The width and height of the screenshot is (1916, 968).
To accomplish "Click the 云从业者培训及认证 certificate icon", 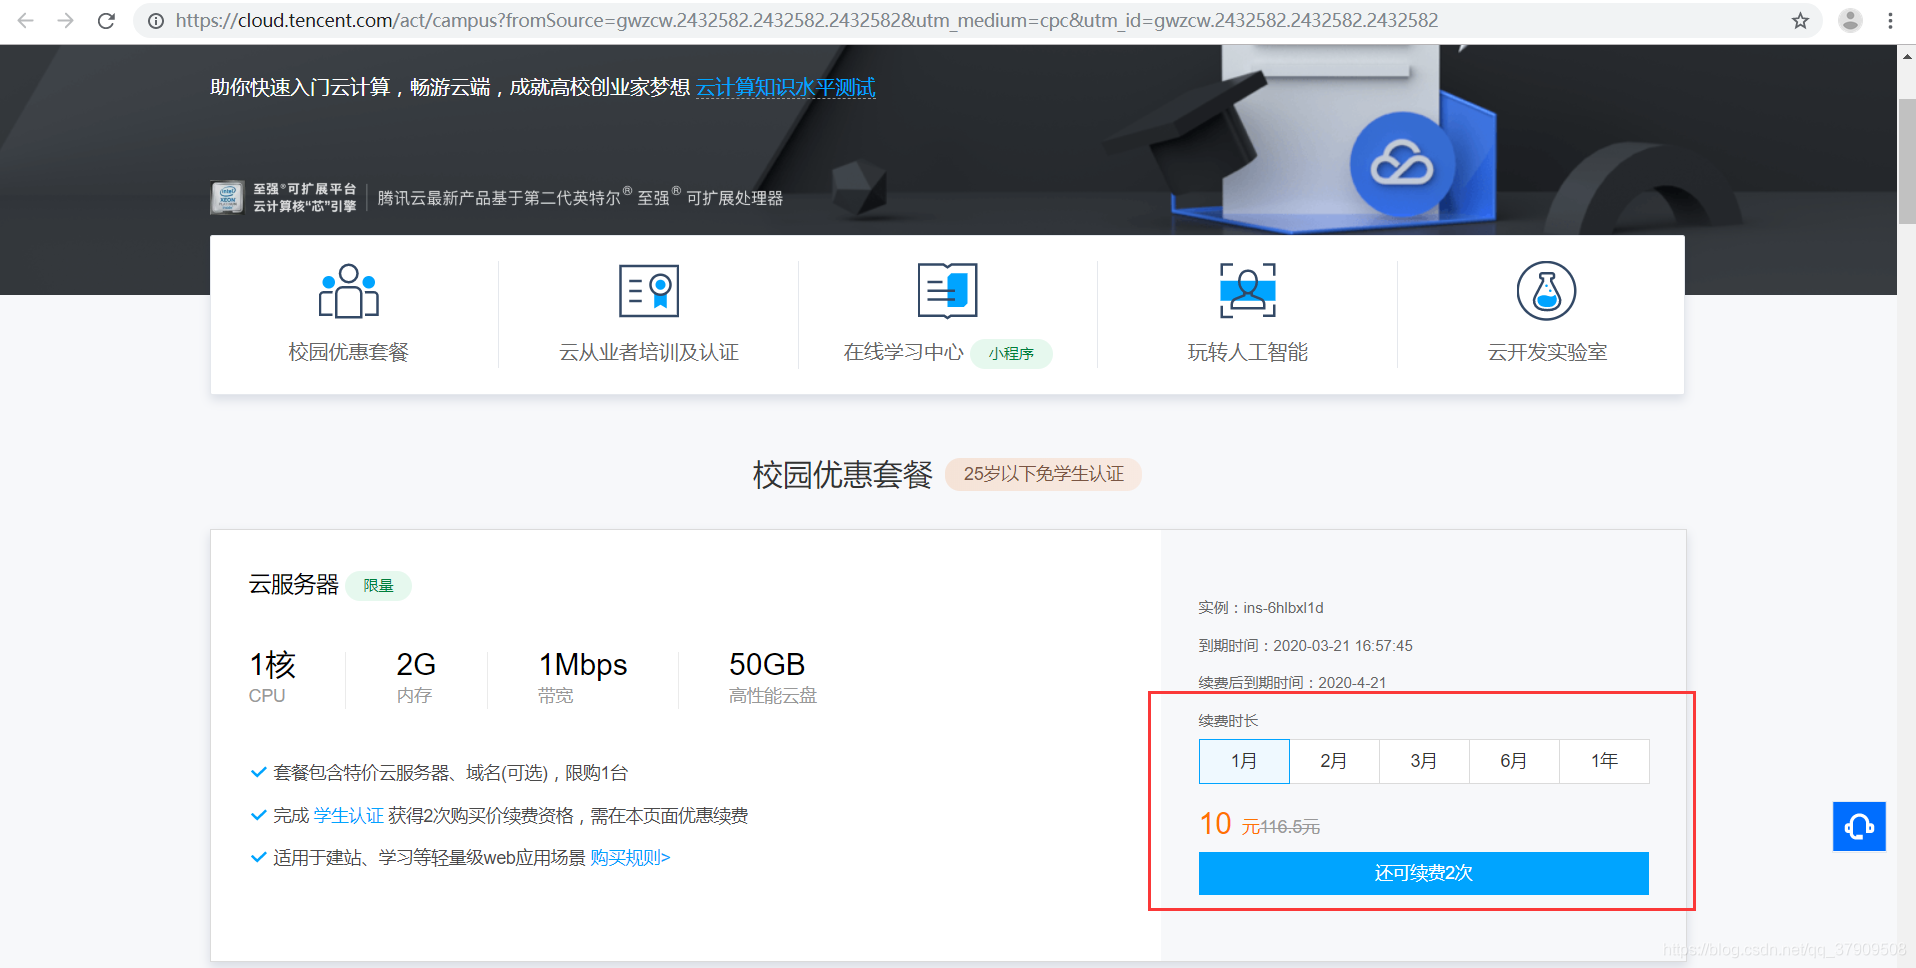I will pos(649,291).
